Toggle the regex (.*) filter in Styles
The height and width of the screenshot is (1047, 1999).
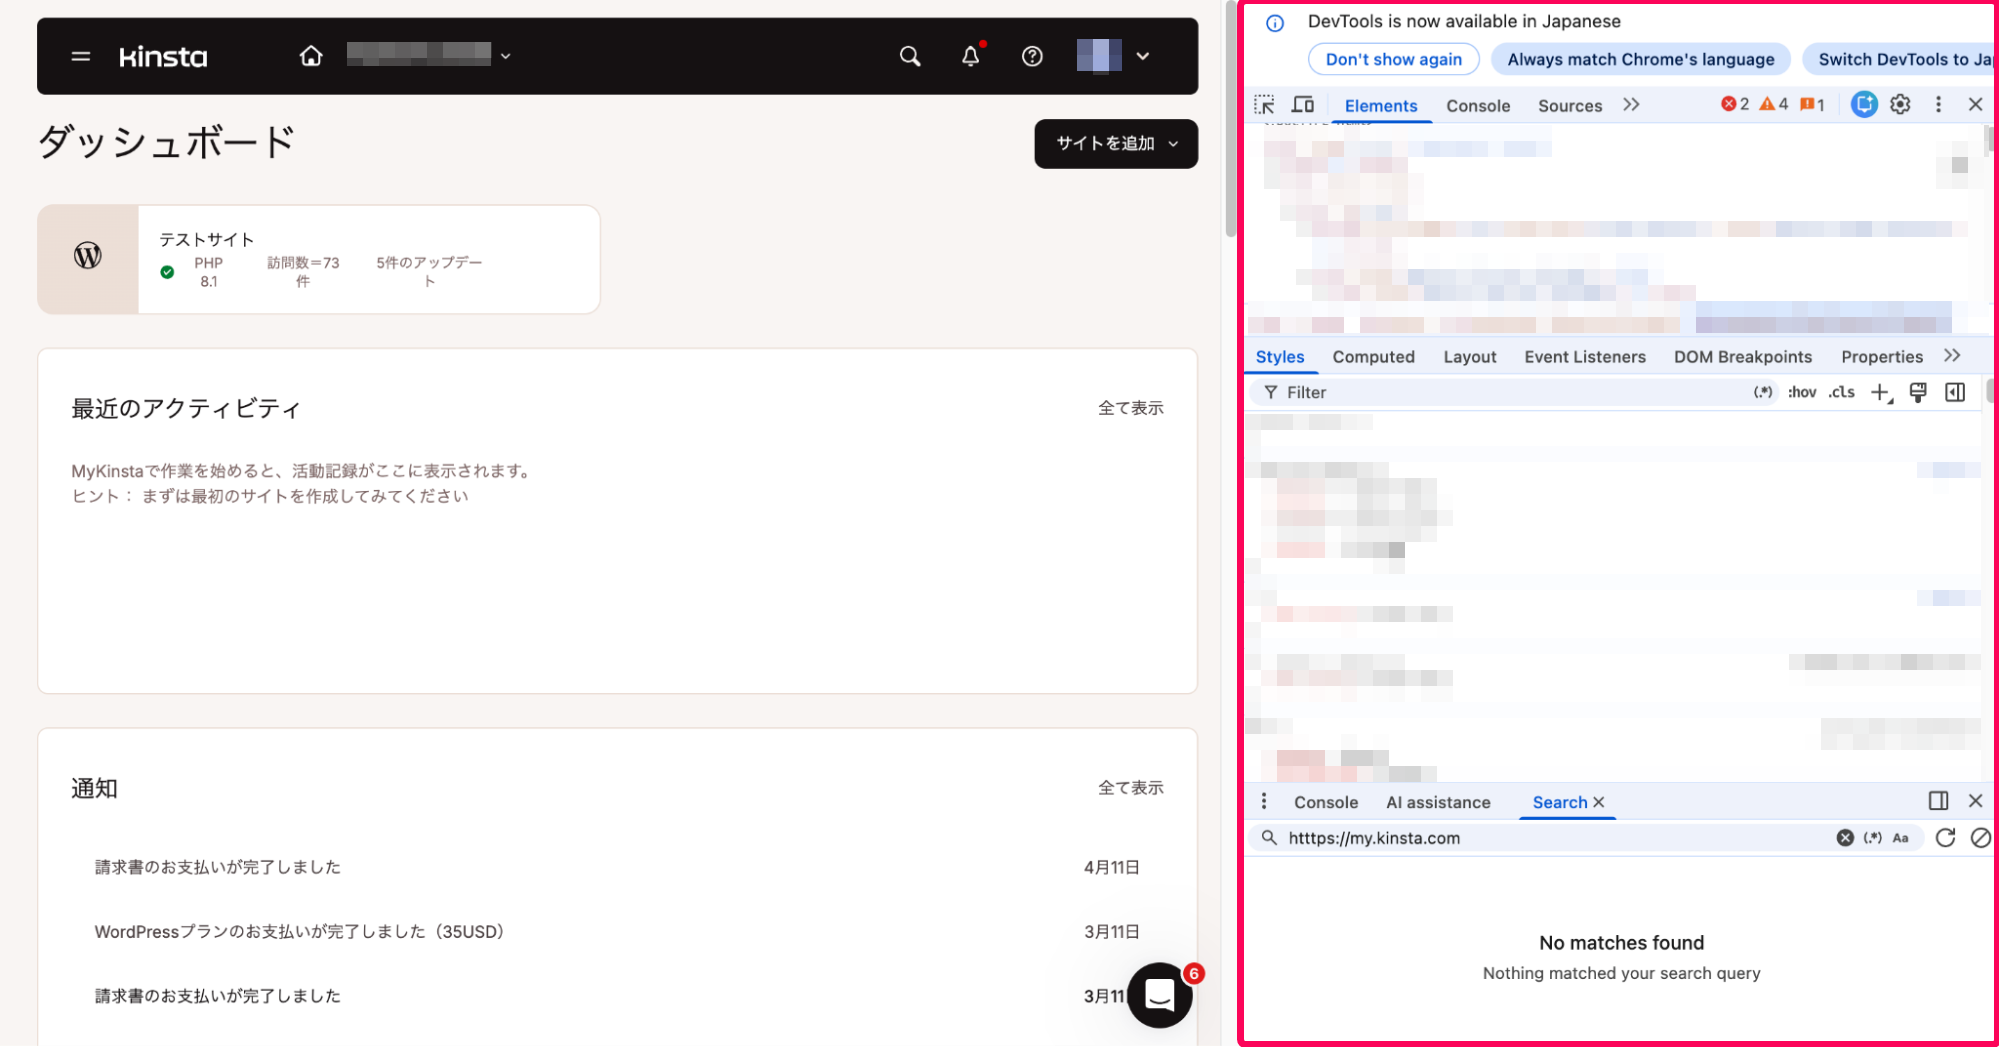point(1763,393)
